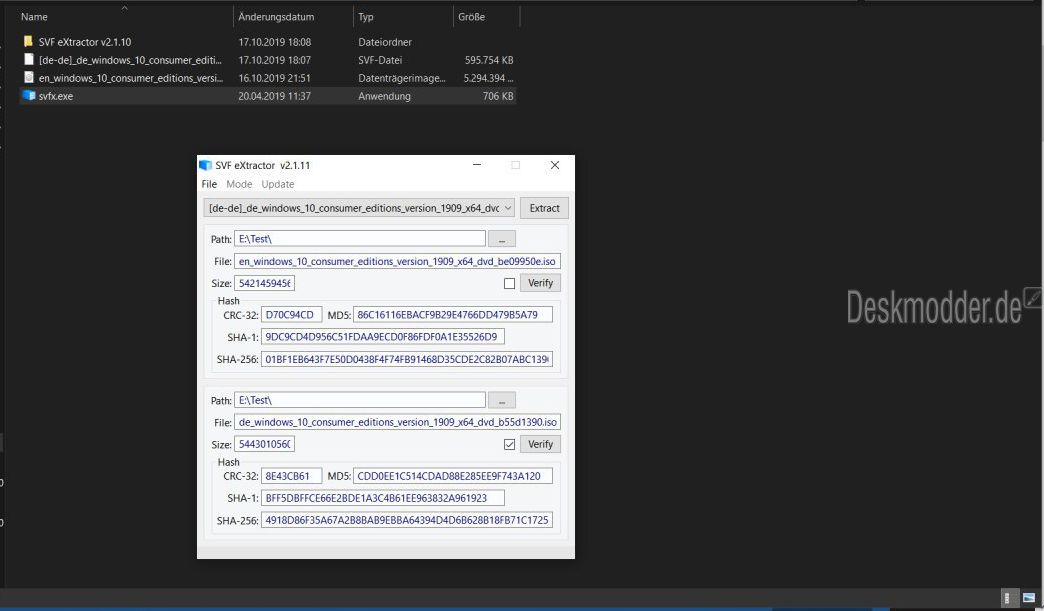Click the first Path field with E:\Test\
Image resolution: width=1044 pixels, height=611 pixels.
coord(360,239)
